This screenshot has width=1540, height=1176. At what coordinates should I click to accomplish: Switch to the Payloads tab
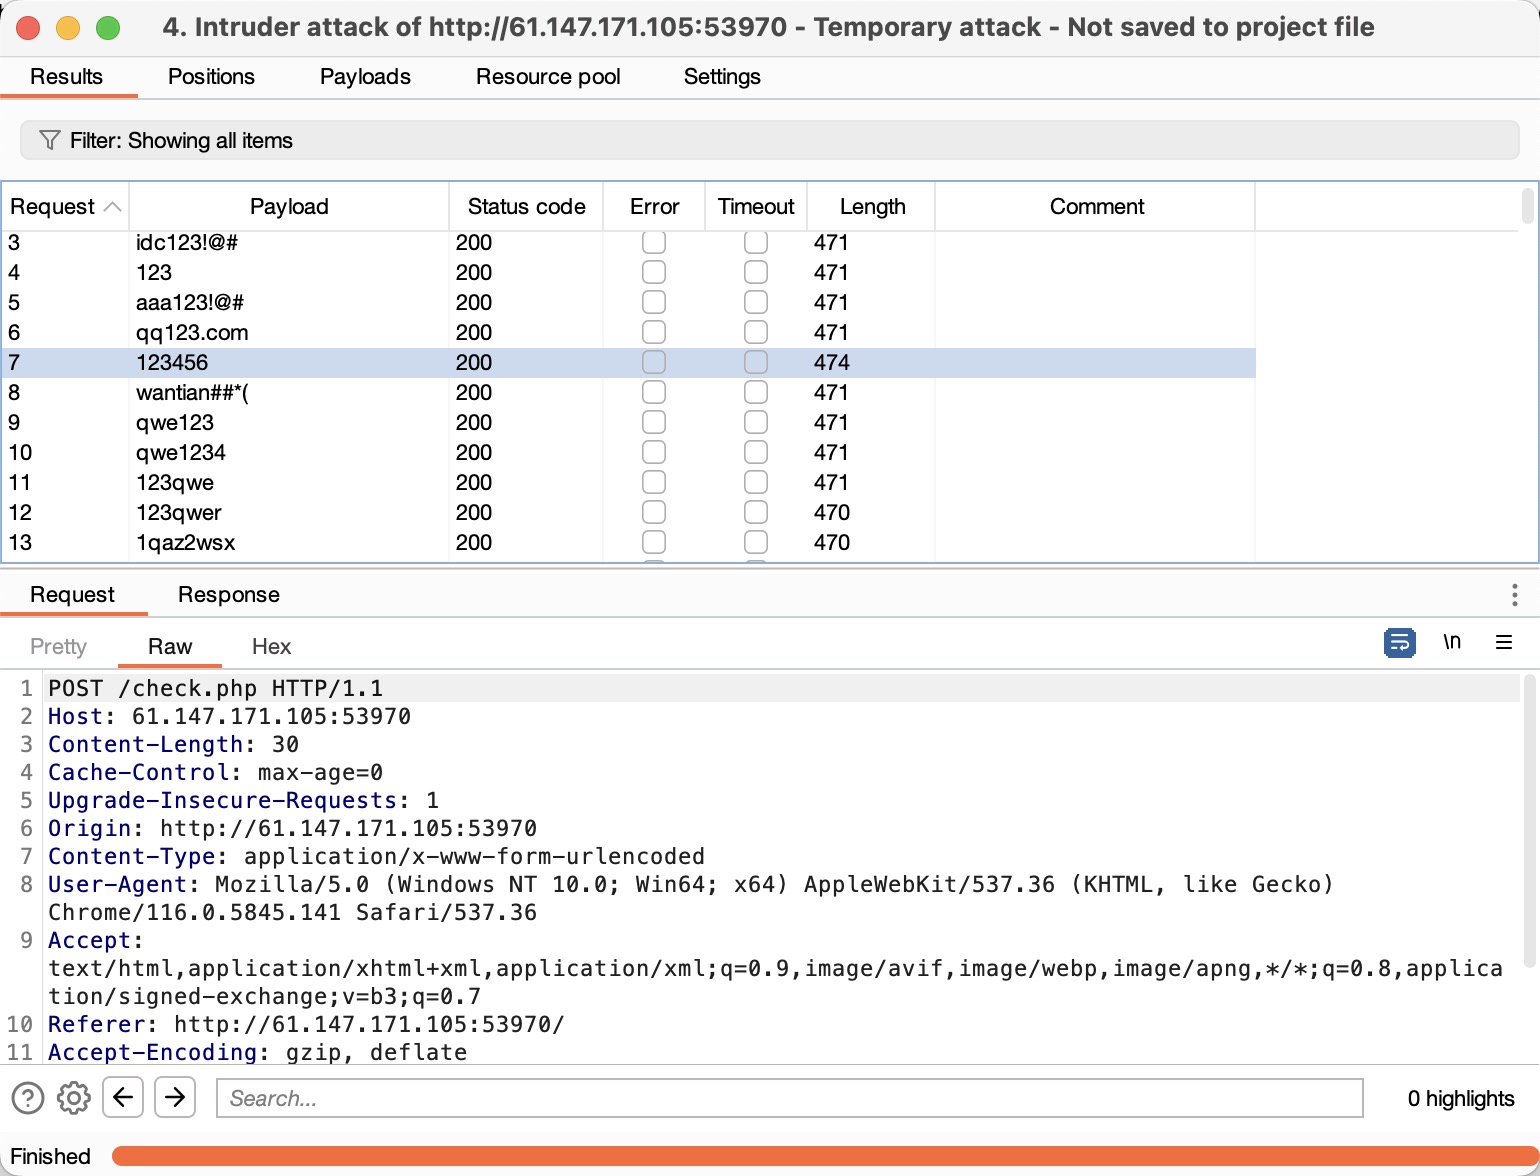point(365,77)
